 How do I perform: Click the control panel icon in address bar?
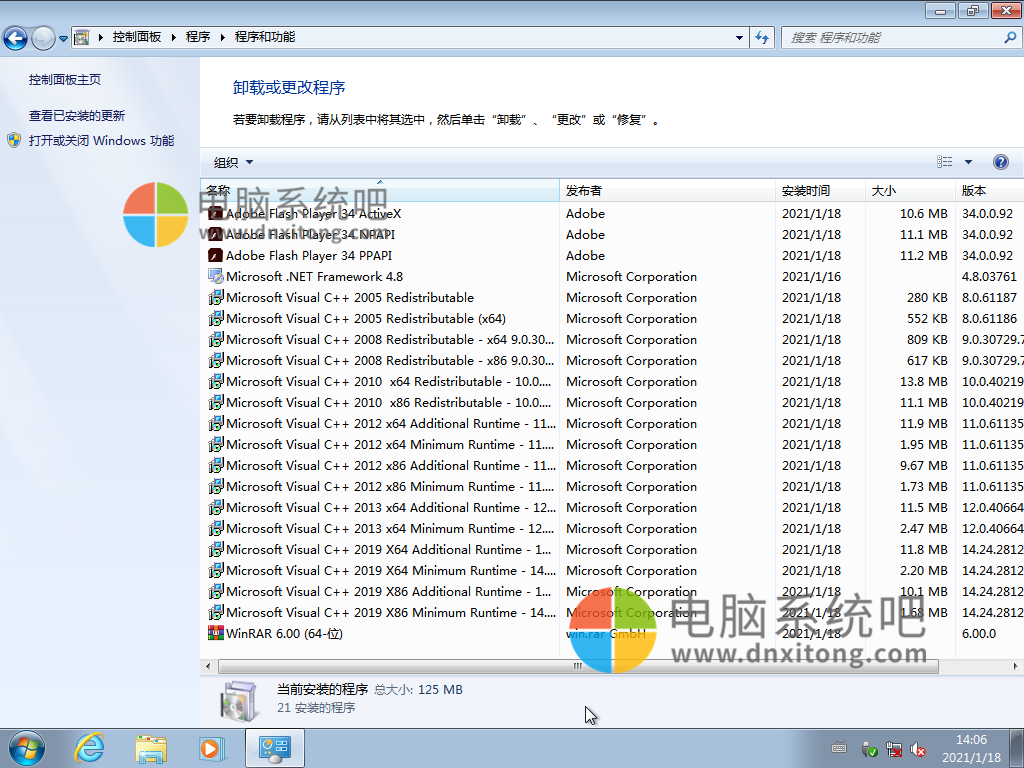pos(82,37)
